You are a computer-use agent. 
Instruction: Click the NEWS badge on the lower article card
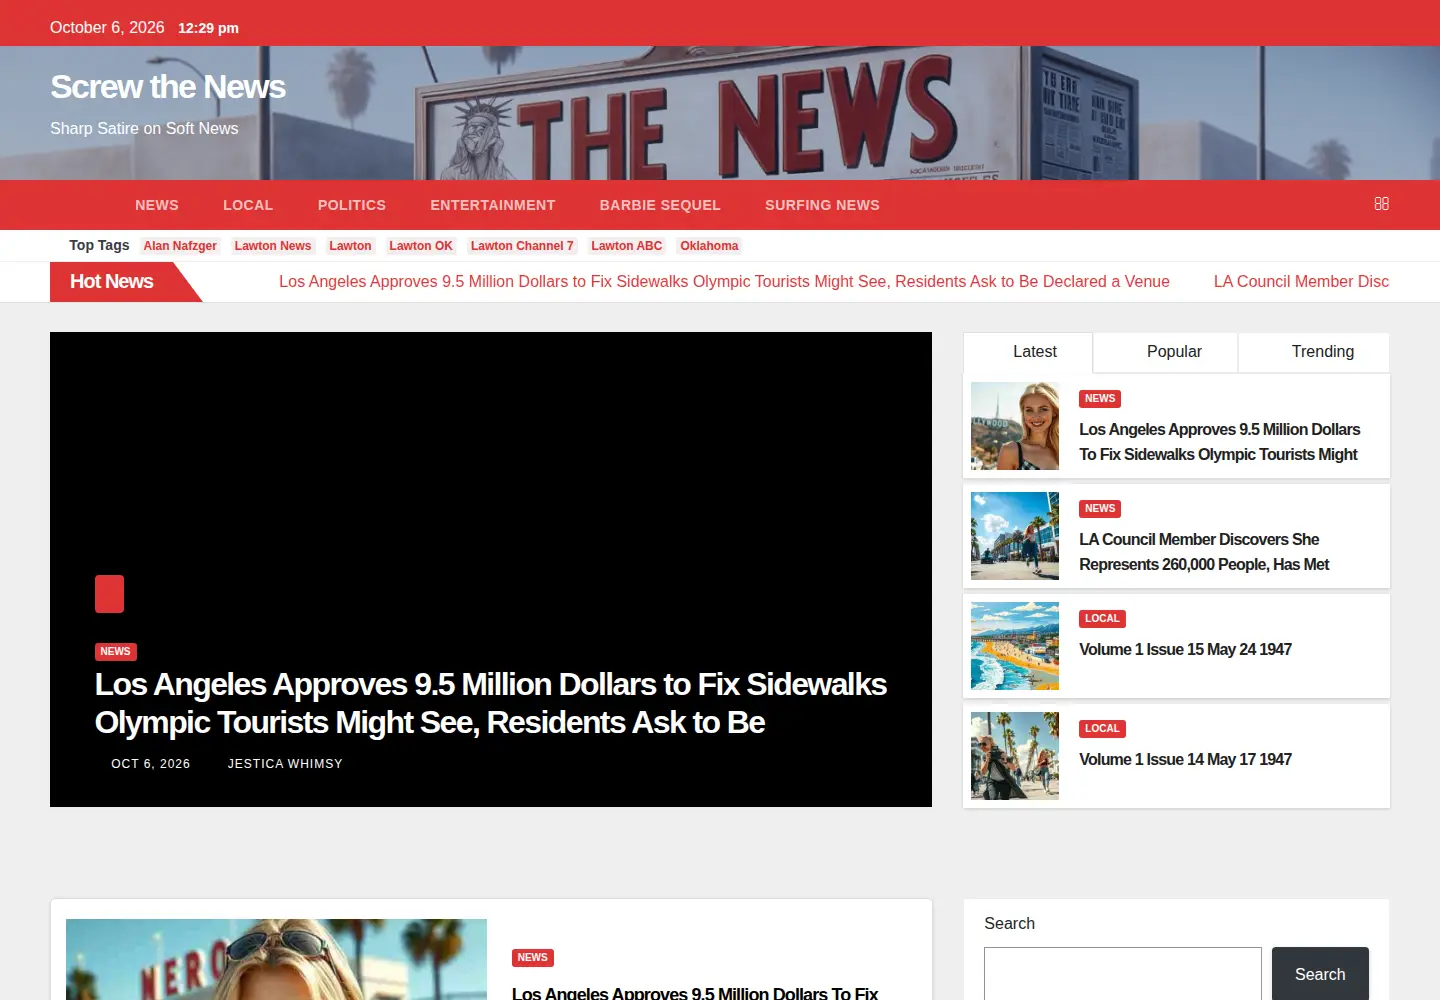[533, 958]
